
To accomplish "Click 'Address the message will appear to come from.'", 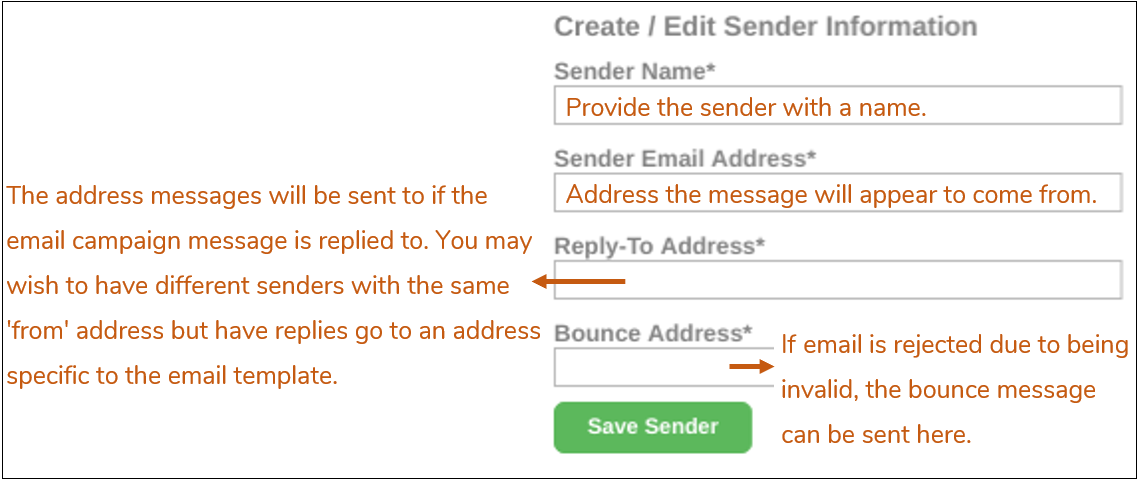I will coord(832,195).
